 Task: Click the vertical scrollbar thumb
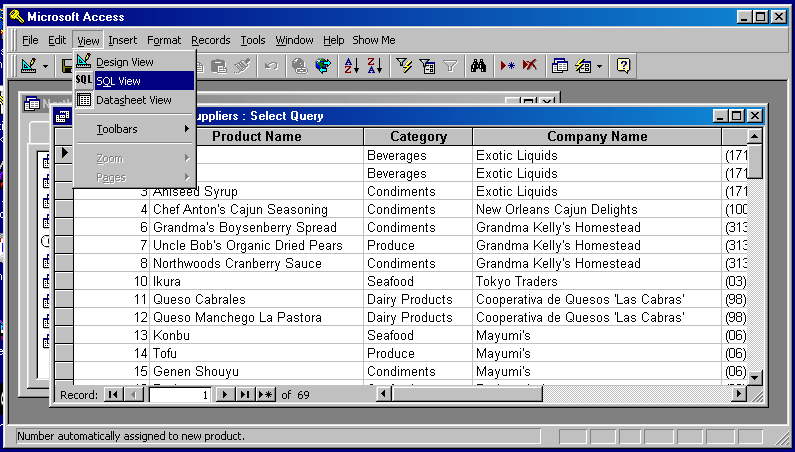754,161
